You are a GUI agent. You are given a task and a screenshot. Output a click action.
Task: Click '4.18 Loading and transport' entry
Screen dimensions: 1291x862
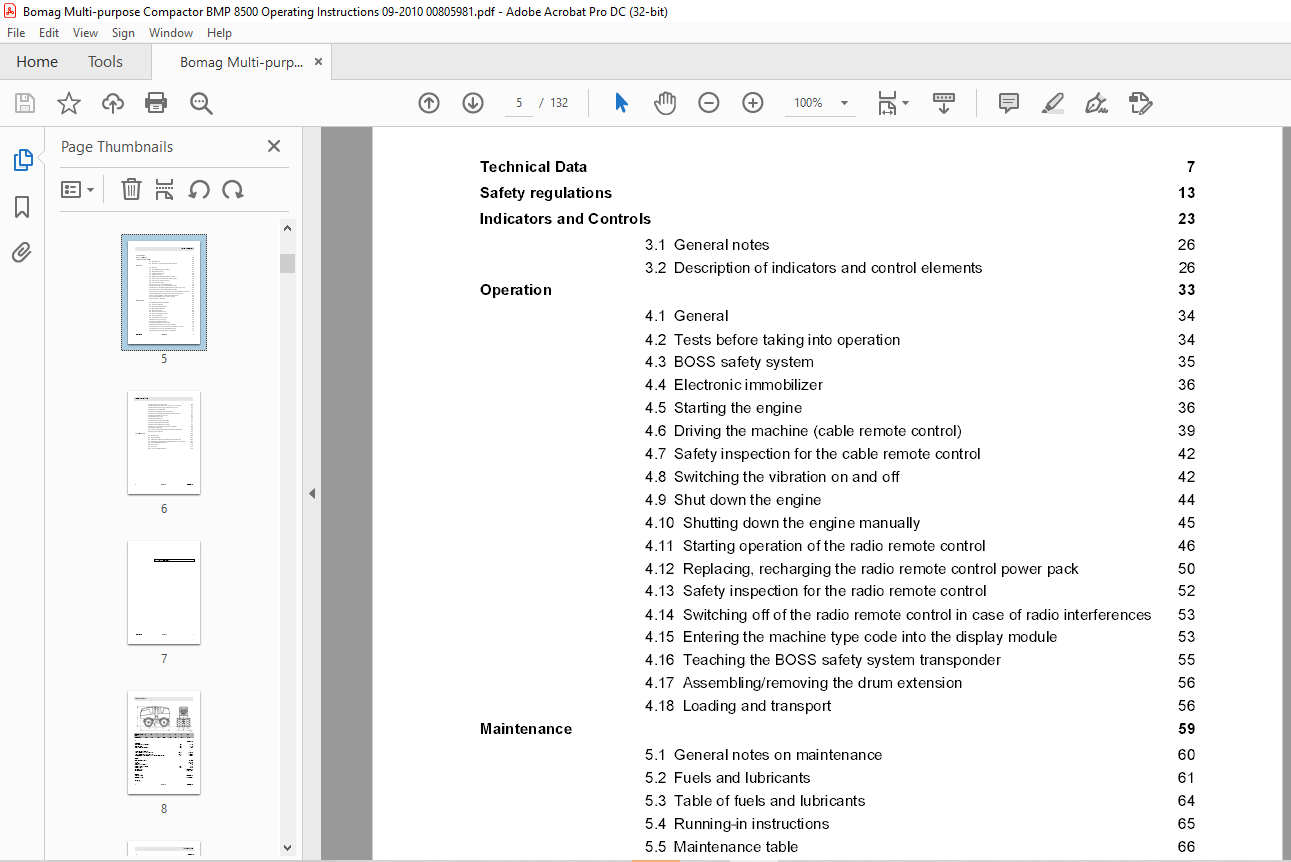click(738, 706)
